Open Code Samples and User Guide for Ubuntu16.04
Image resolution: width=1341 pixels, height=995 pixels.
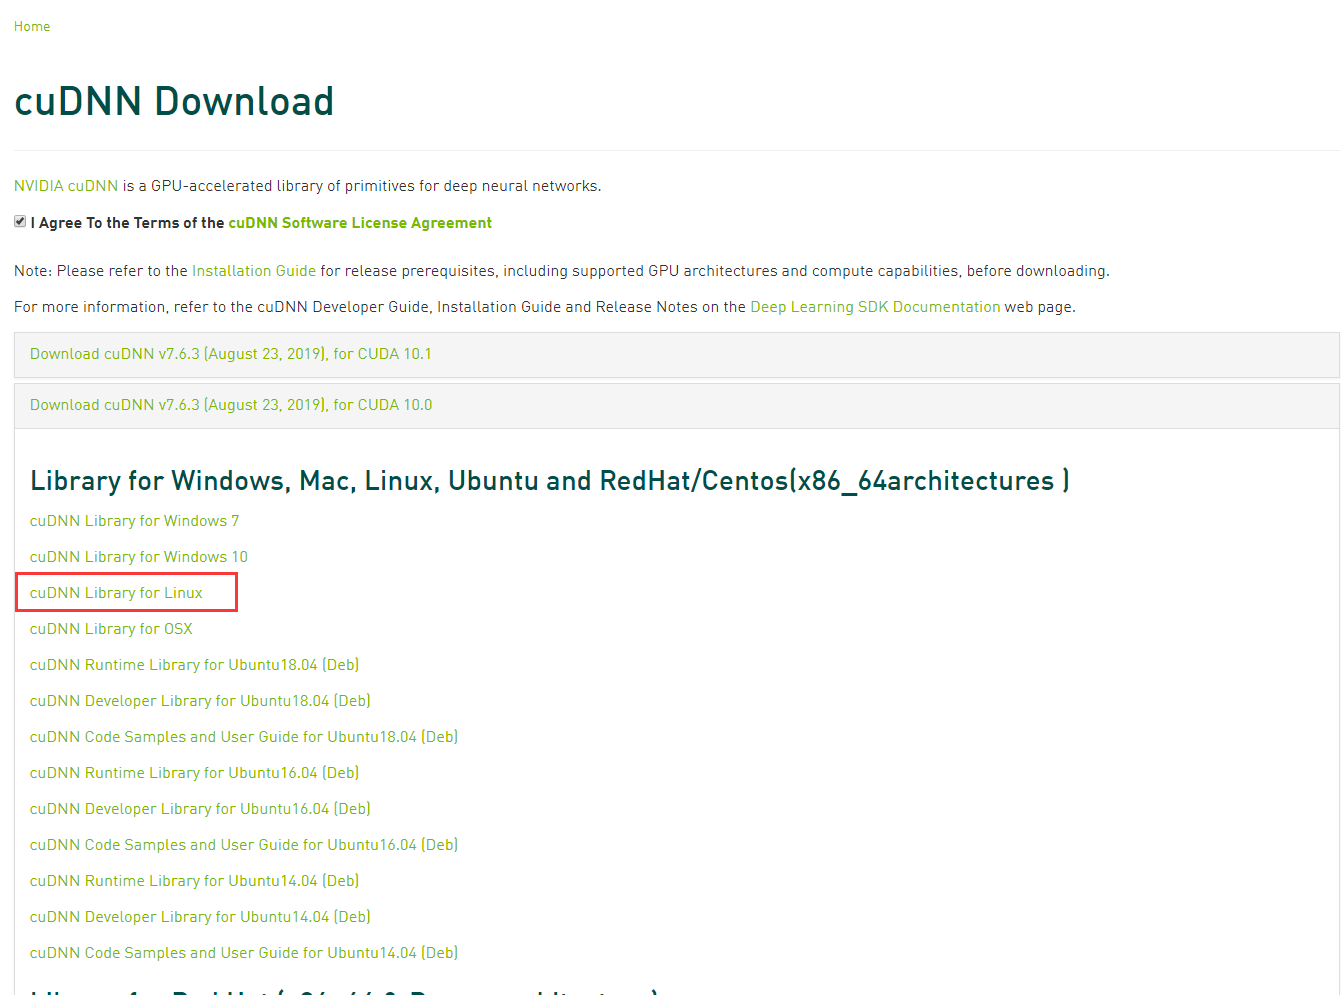(x=243, y=844)
